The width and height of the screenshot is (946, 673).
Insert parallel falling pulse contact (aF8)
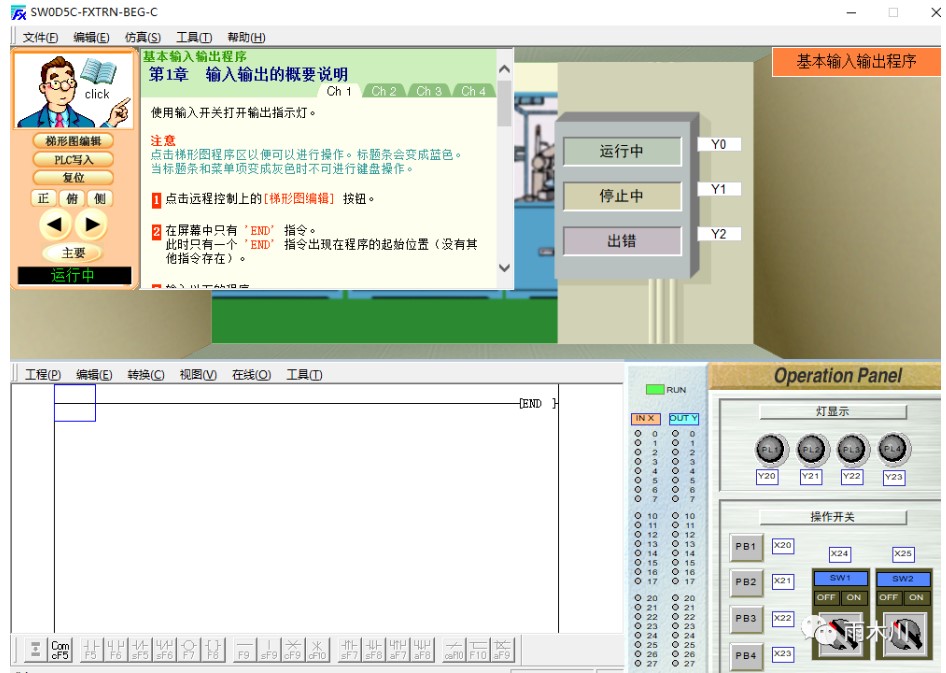coord(422,649)
